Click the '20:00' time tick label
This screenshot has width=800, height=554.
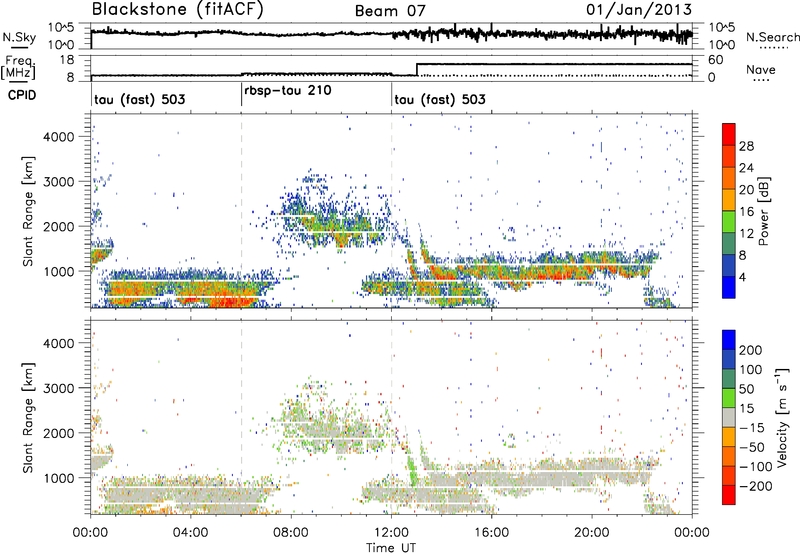point(591,533)
